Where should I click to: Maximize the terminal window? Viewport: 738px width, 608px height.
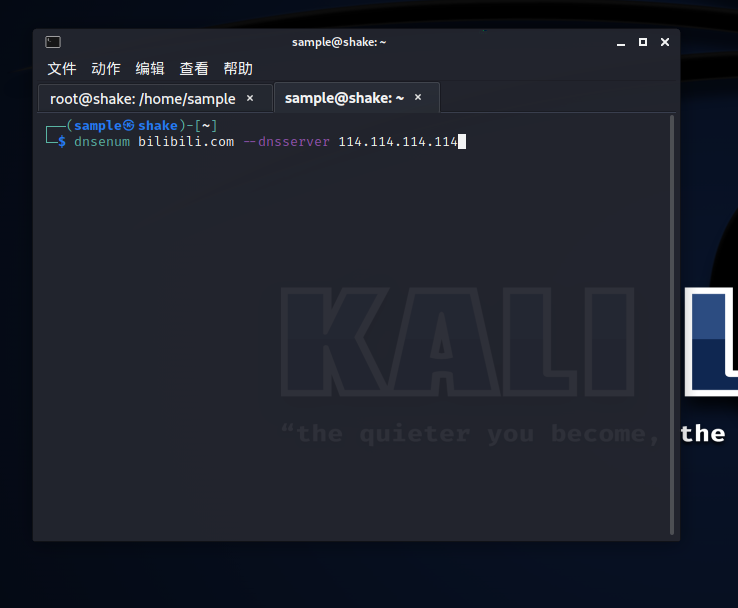(642, 42)
